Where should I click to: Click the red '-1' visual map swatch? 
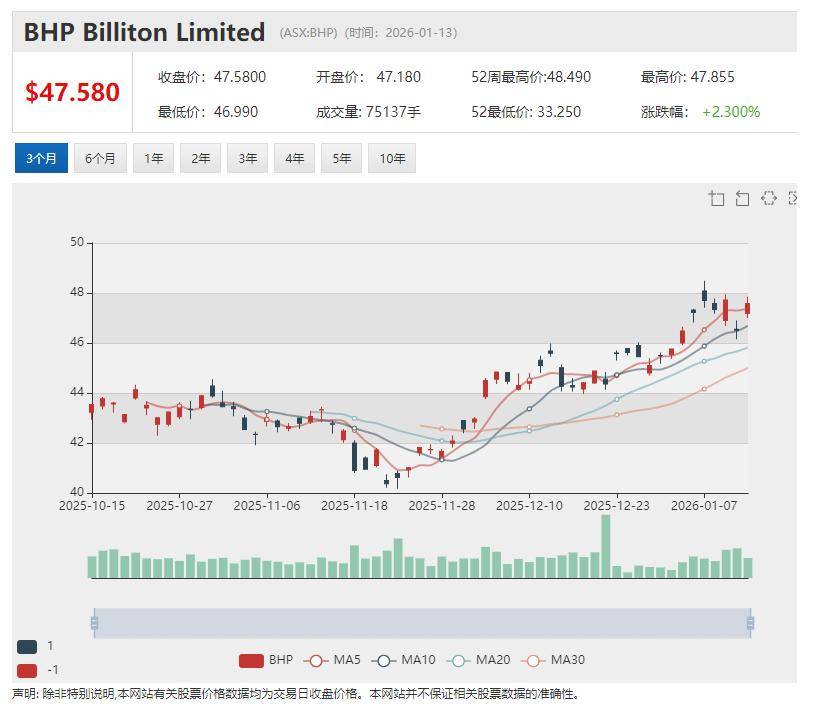(27, 670)
